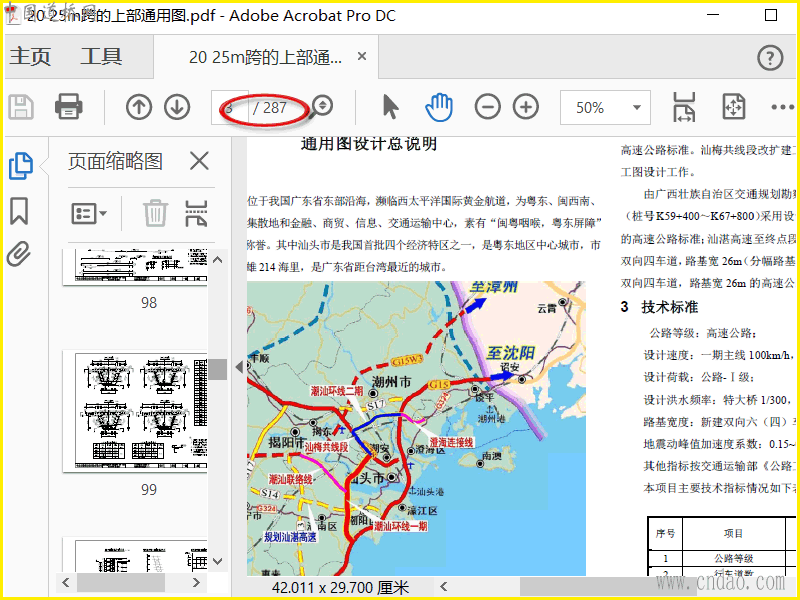Screen dimensions: 800x600
Task: Zoom in with plus button
Action: (526, 107)
